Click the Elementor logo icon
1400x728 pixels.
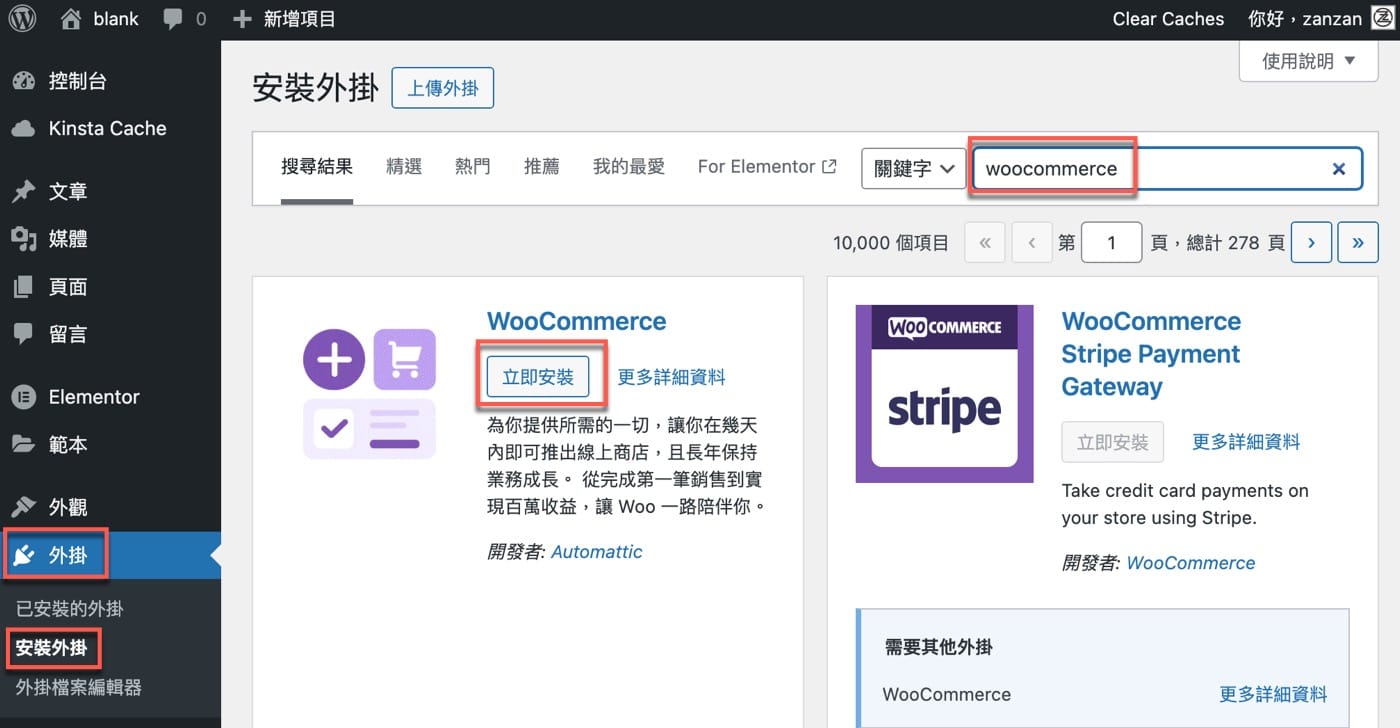click(x=24, y=397)
